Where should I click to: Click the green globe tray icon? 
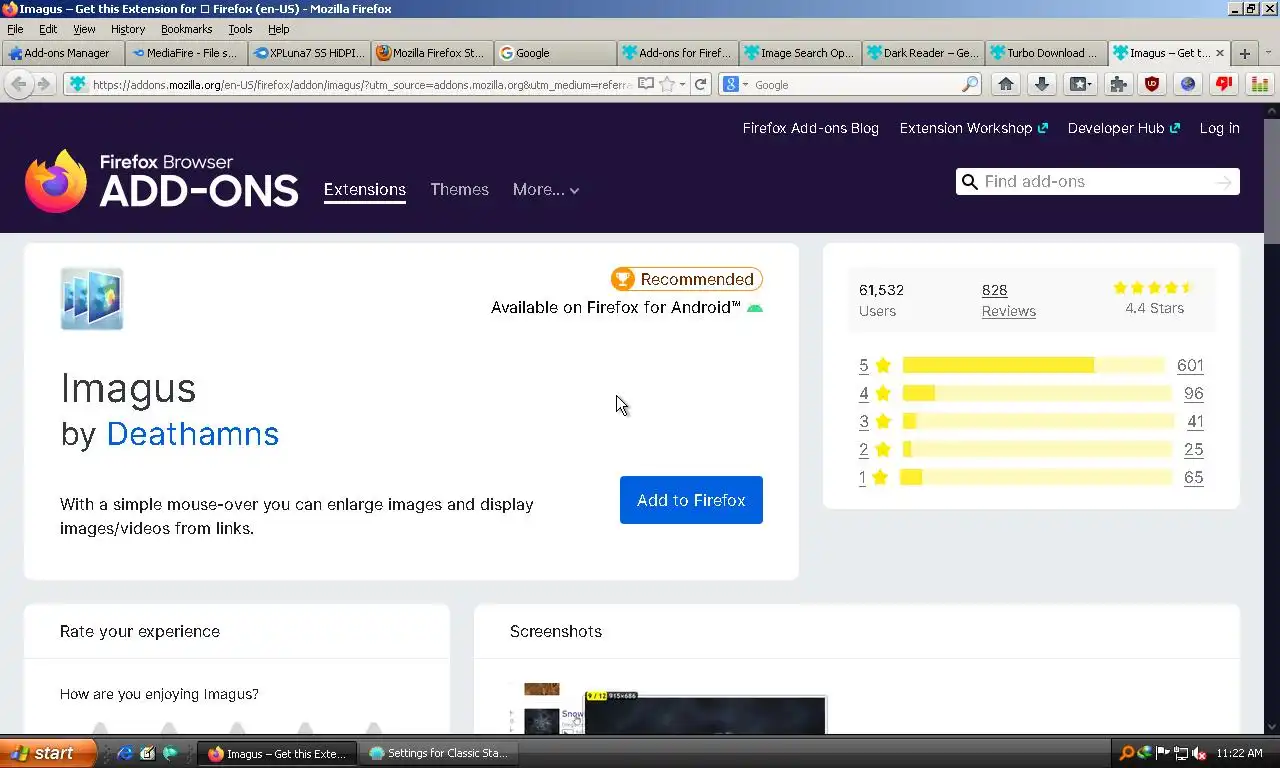click(x=1145, y=754)
